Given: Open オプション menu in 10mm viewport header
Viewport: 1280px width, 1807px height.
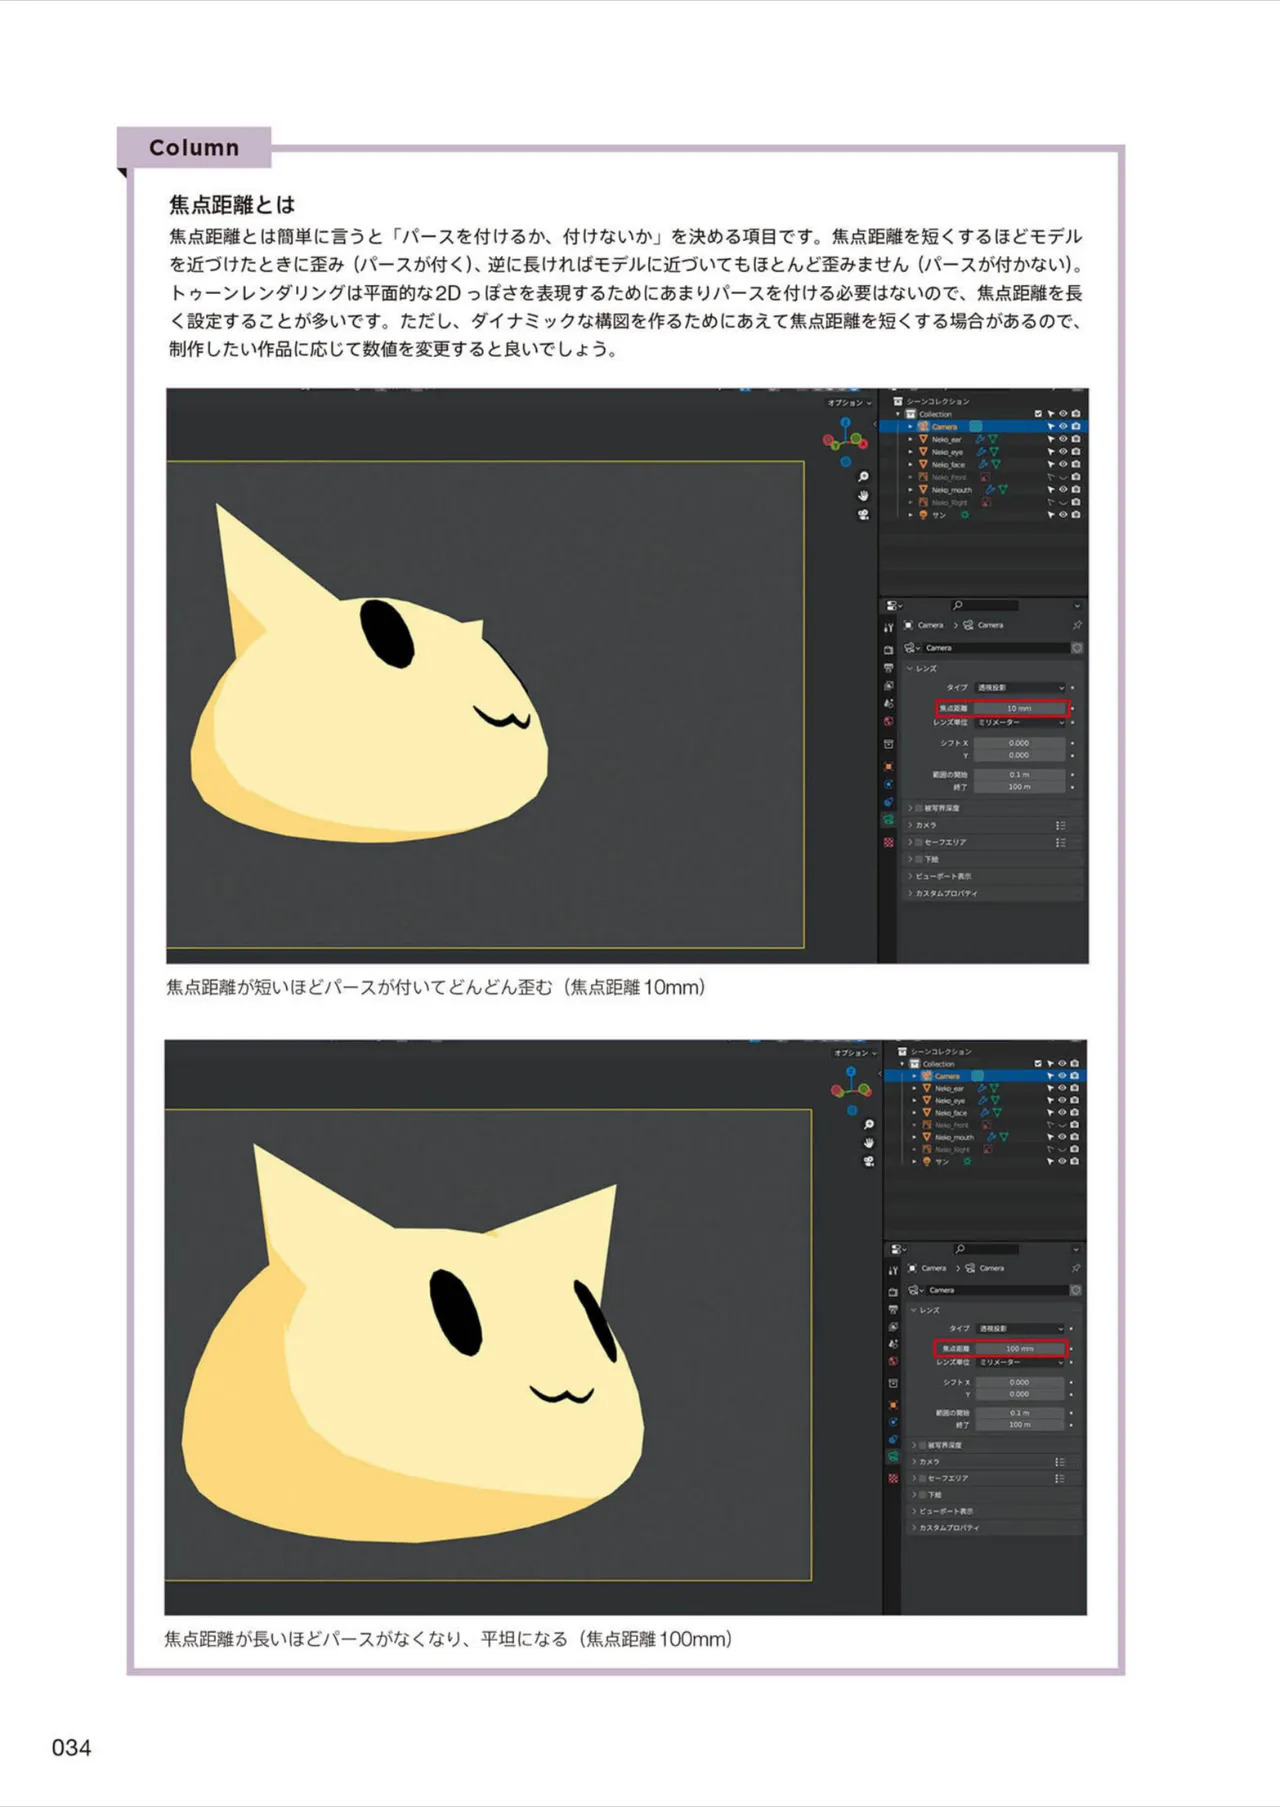Looking at the screenshot, I should (849, 402).
